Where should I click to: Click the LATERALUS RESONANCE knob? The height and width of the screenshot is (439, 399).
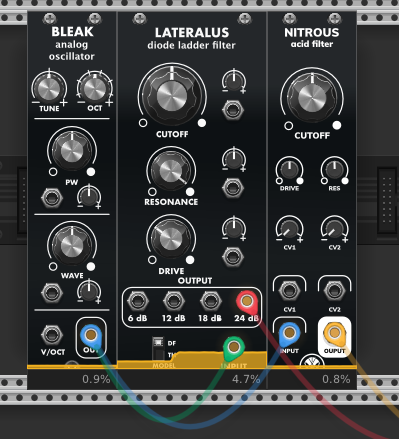click(171, 171)
